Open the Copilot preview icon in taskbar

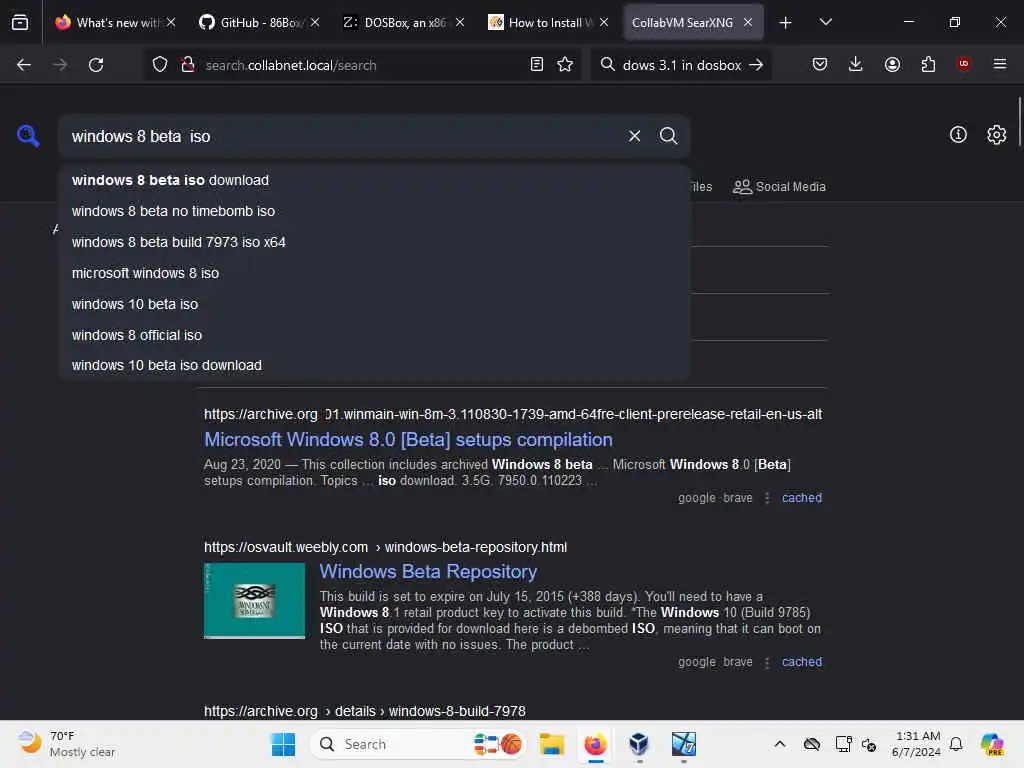[992, 744]
